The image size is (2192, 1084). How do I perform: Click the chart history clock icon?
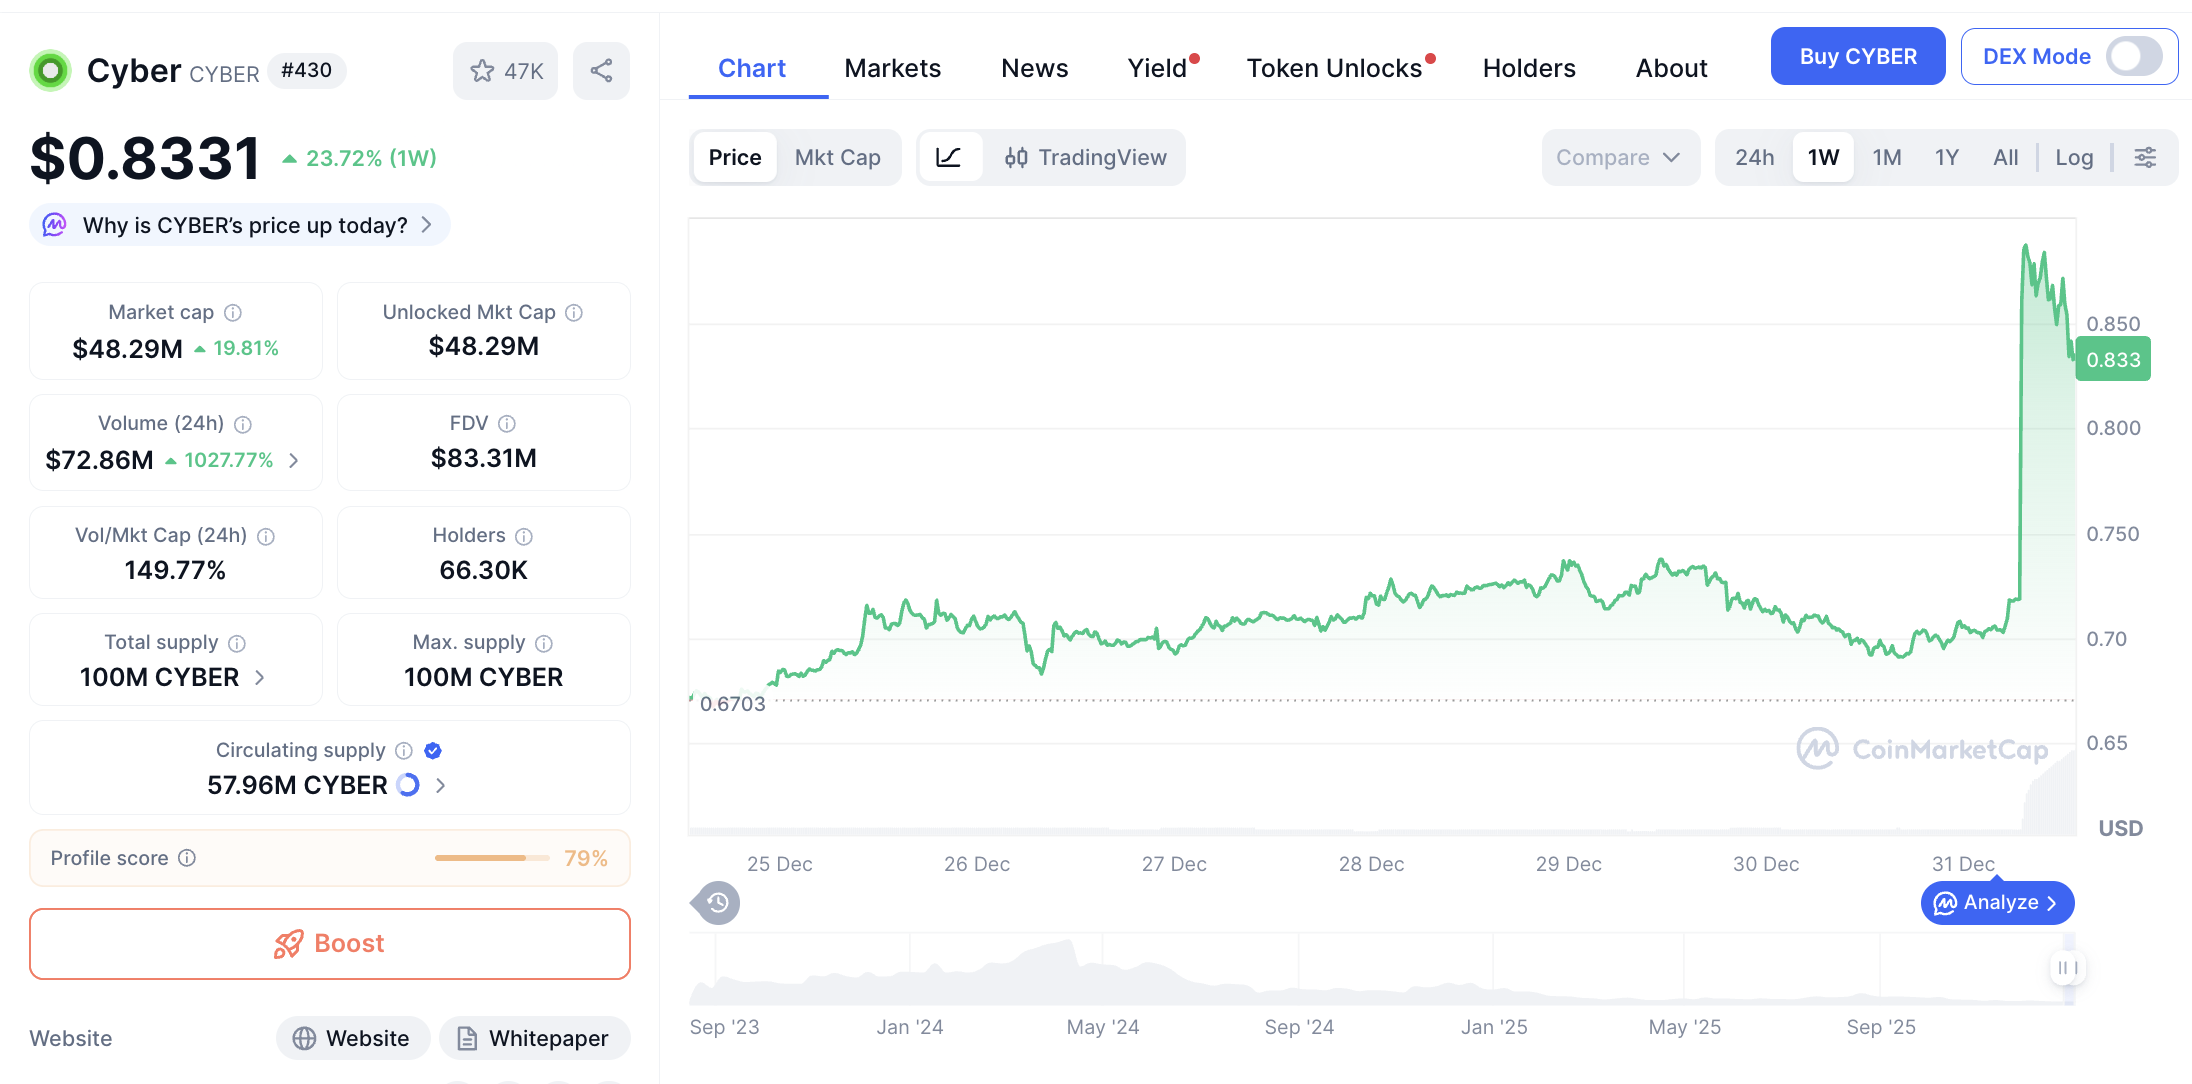[x=717, y=903]
